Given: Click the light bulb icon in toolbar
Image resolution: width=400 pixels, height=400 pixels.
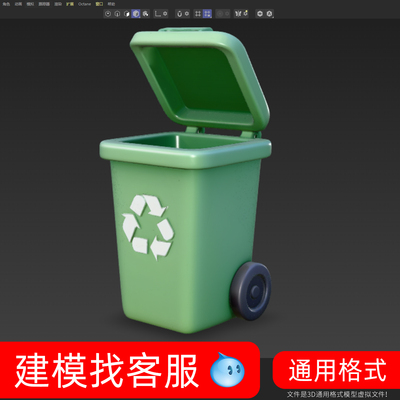Looking at the screenshot, I should [x=246, y=13].
